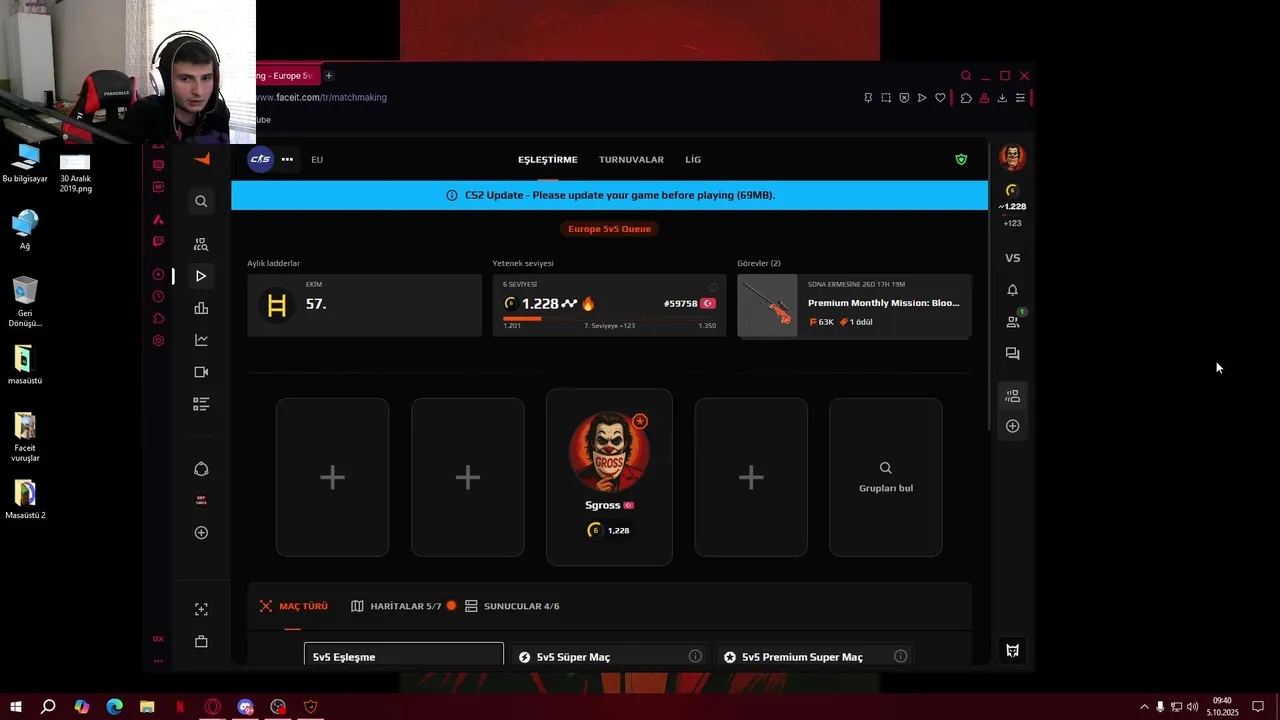Select the MAÇ TÜRÜ tab
Viewport: 1280px width, 720px height.
point(293,606)
